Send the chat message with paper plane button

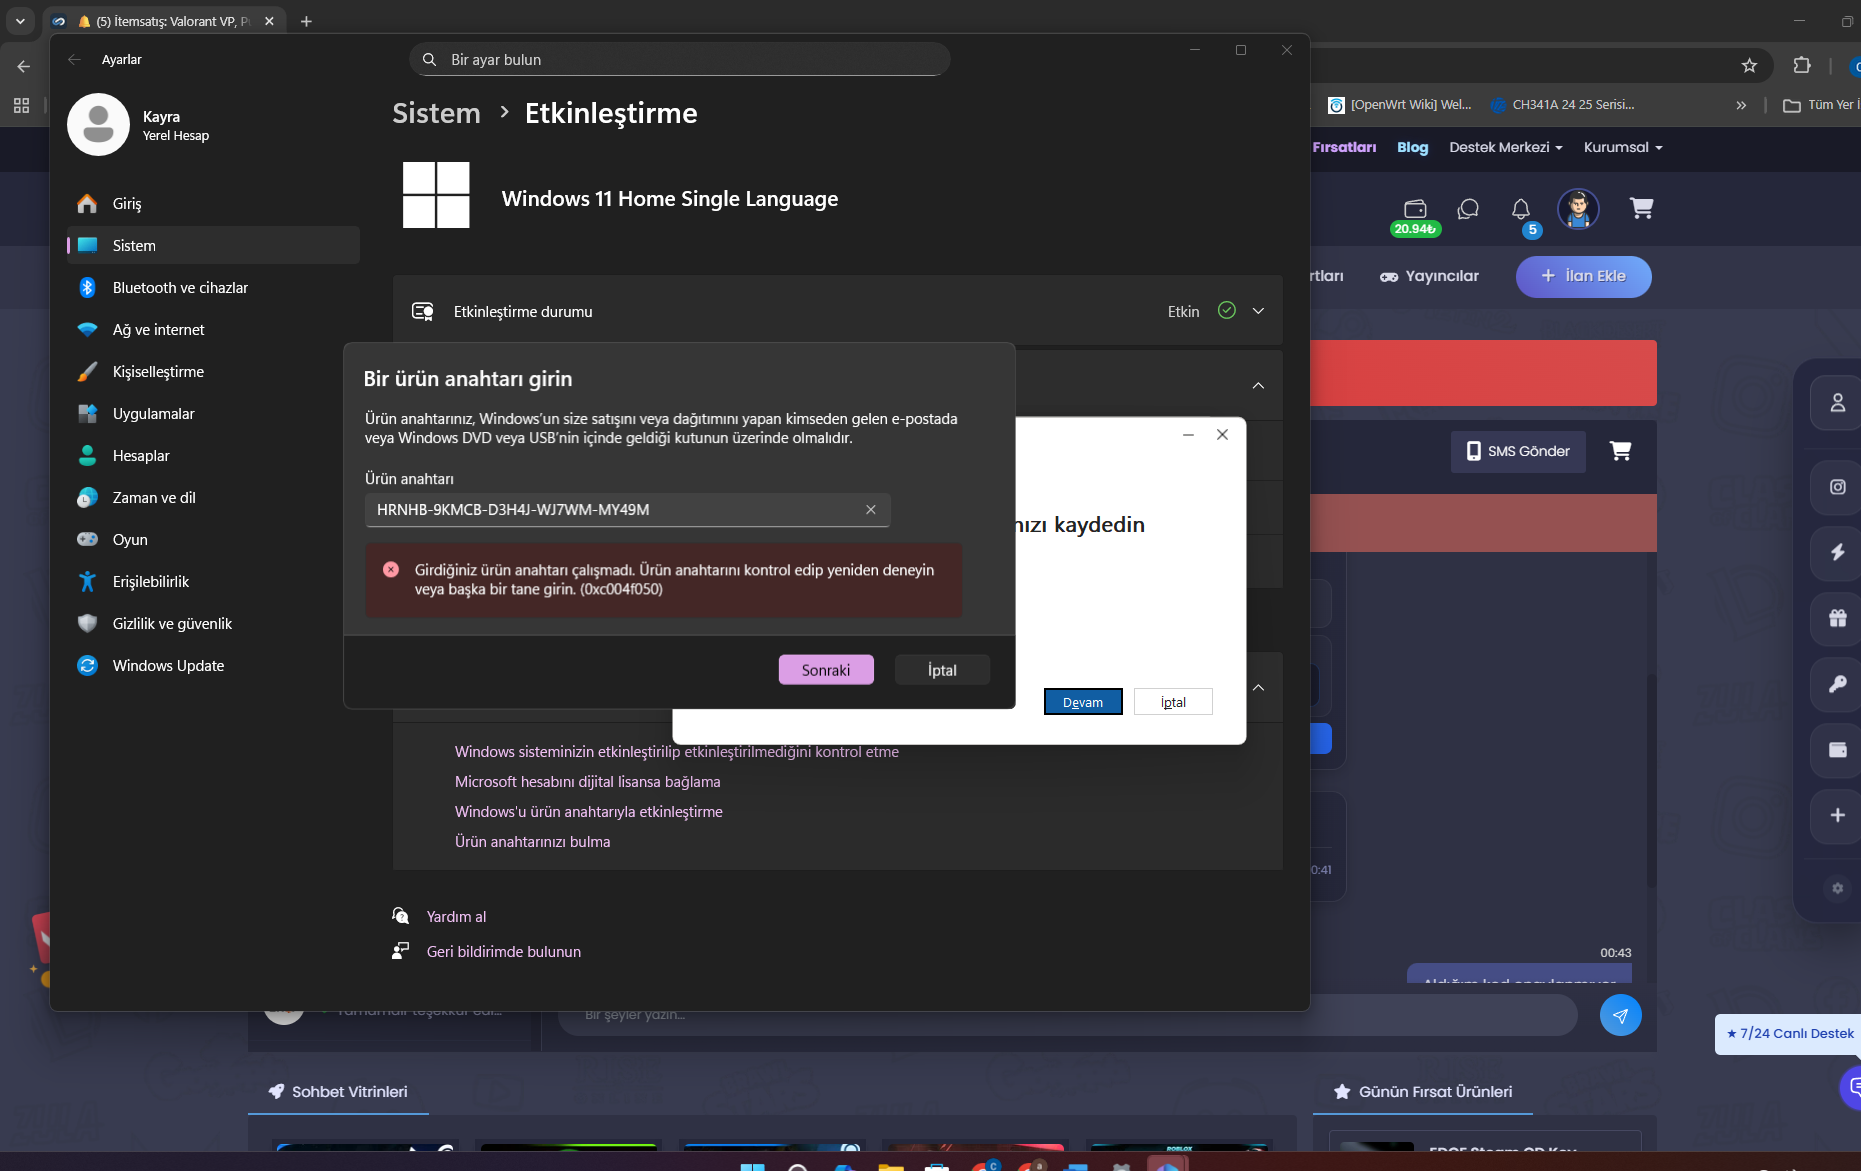1620,1015
